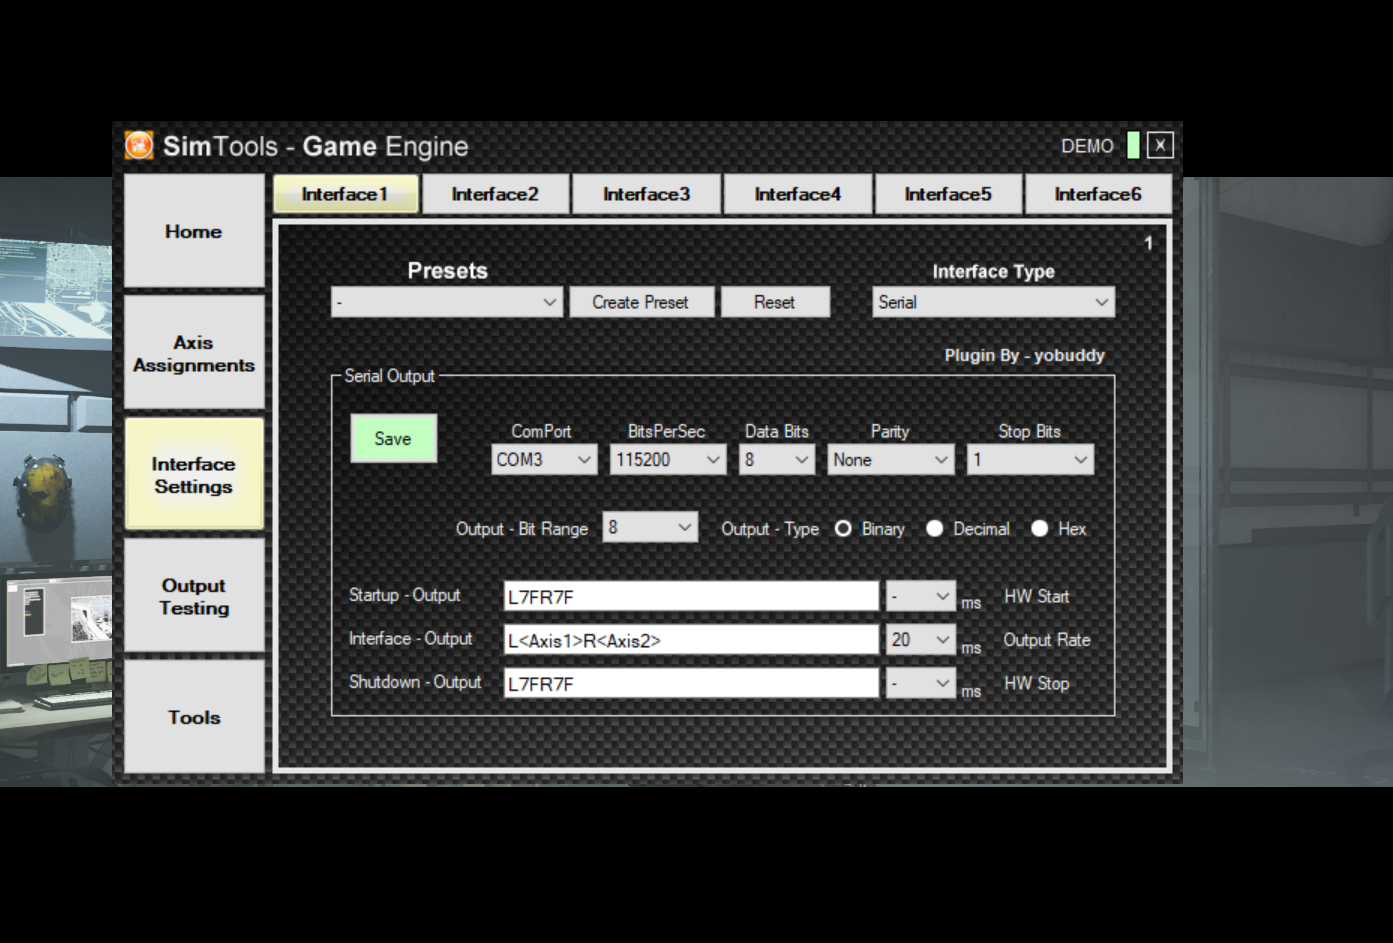Select the Decimal output type
Image resolution: width=1393 pixels, height=943 pixels.
pos(935,529)
